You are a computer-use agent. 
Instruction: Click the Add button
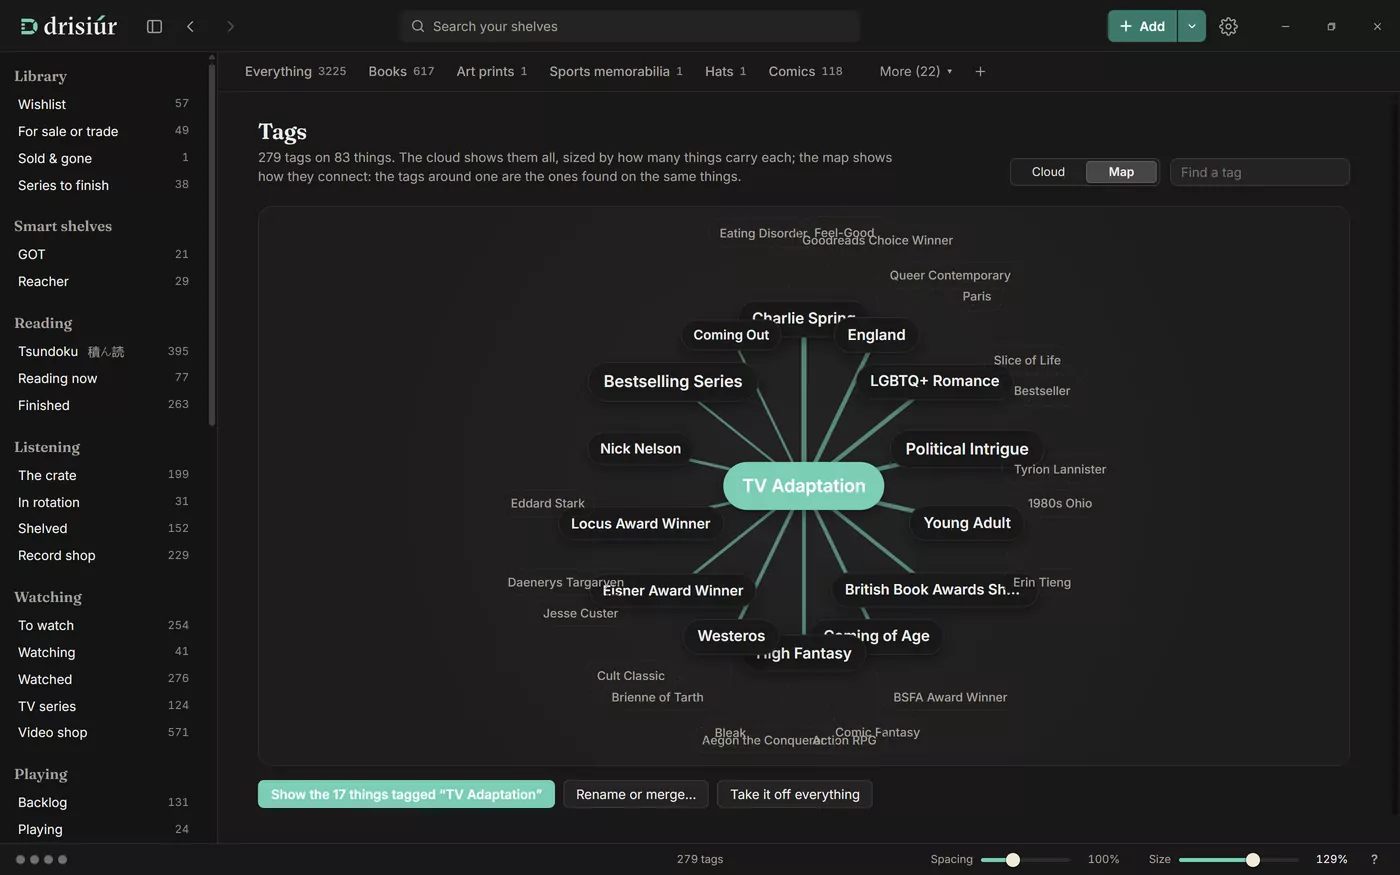pos(1142,26)
